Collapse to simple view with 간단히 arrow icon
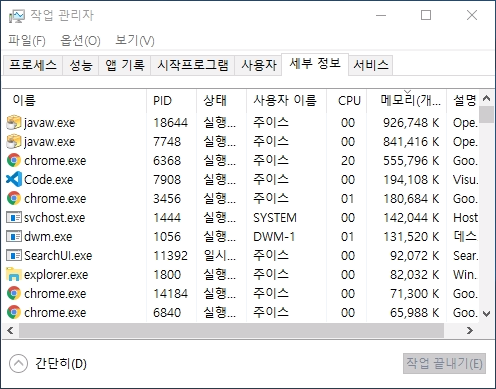 coord(18,363)
